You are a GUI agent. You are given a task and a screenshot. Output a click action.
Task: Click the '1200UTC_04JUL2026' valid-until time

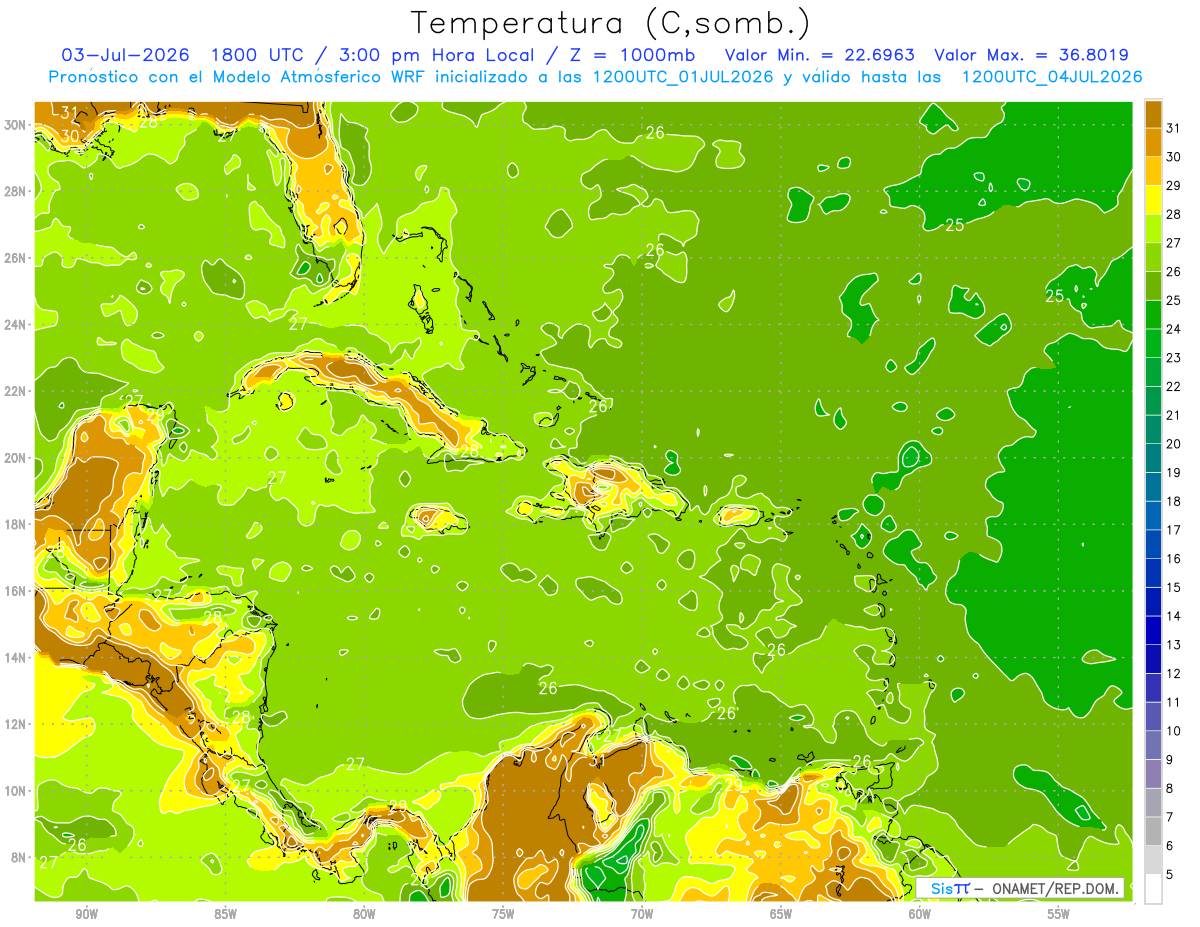coord(1052,77)
